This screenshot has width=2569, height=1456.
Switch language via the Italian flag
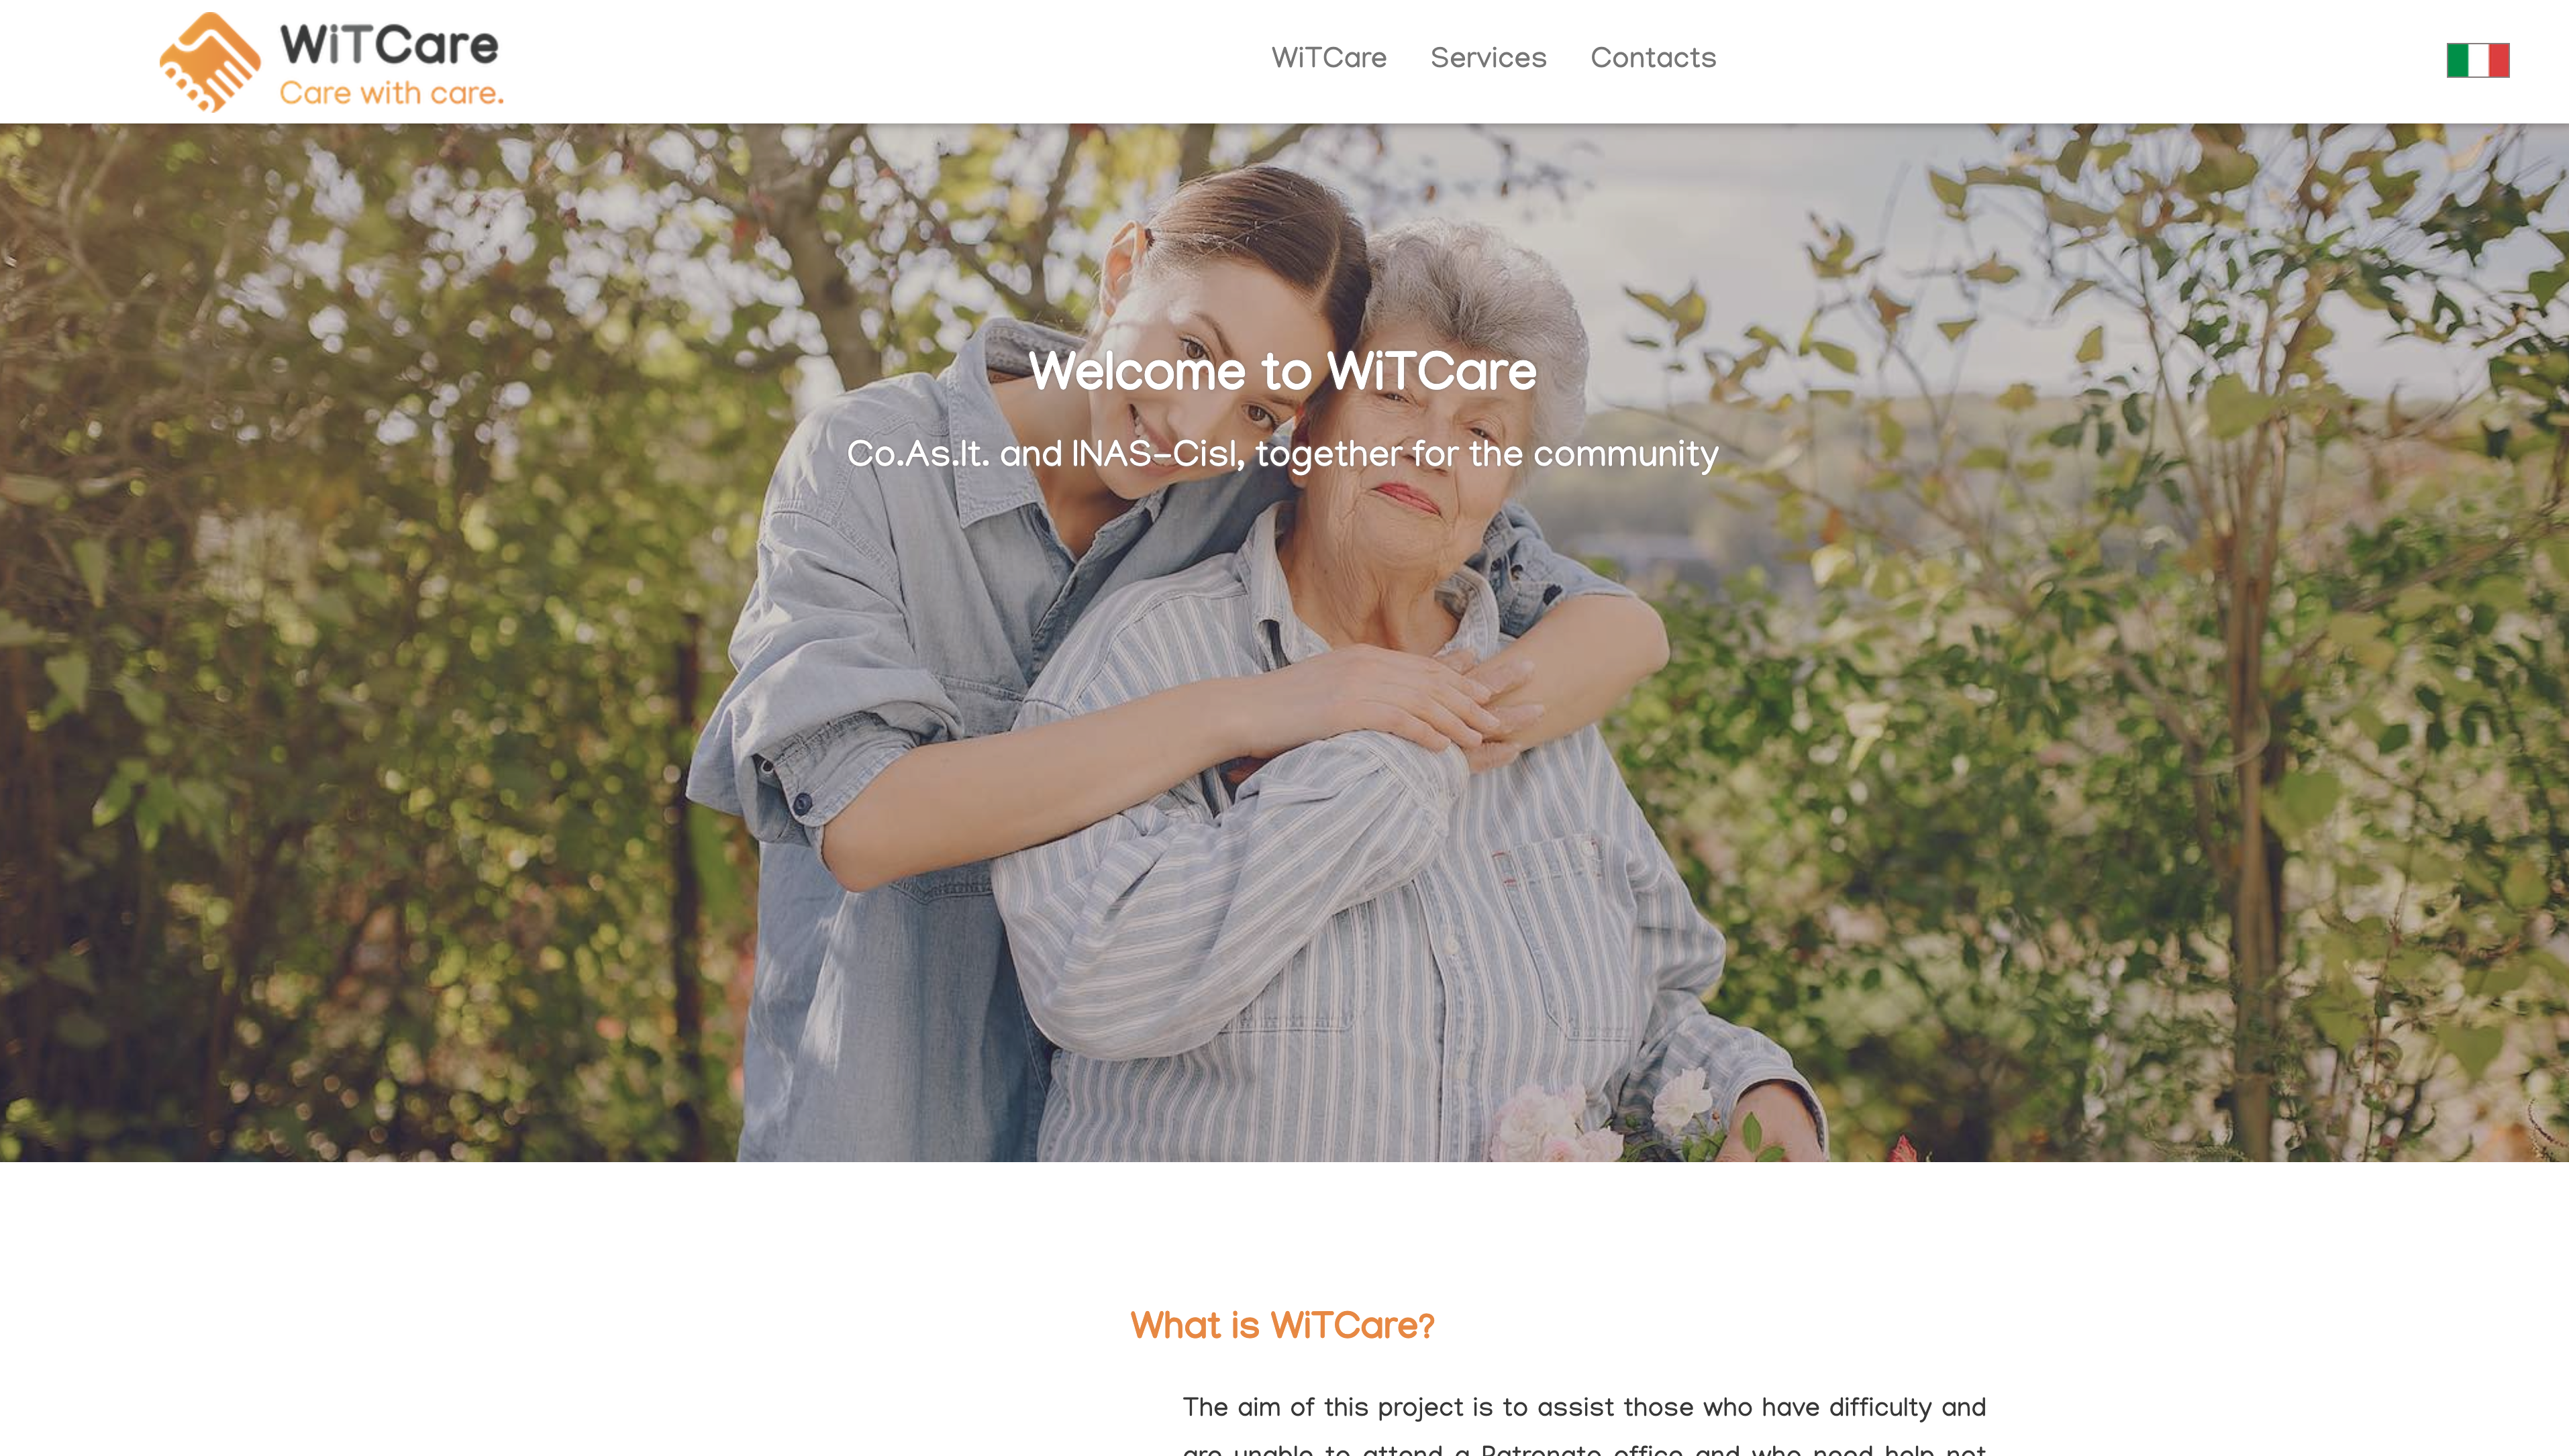2477,60
